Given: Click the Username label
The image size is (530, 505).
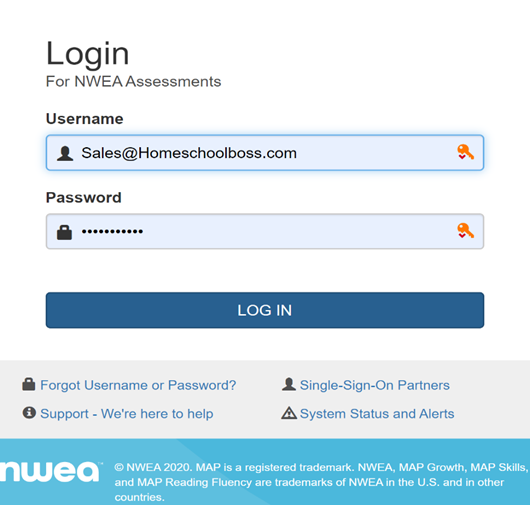Looking at the screenshot, I should click(85, 119).
